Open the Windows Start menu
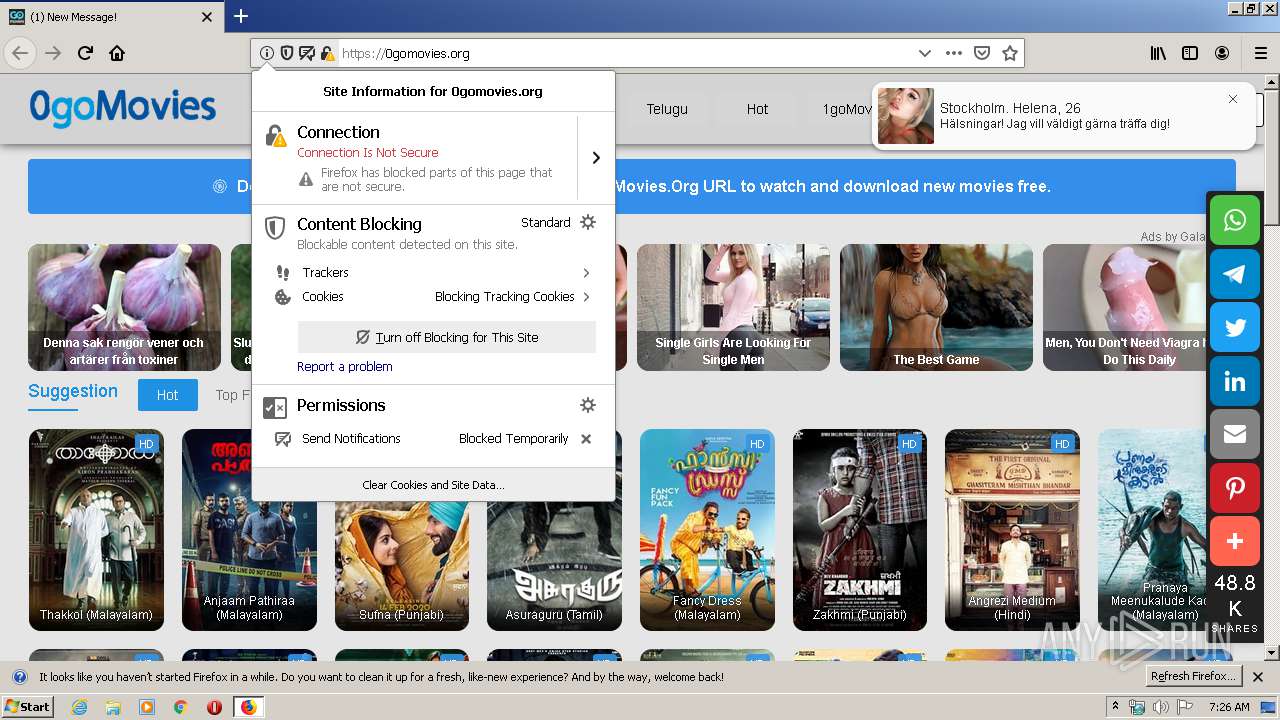Screen dimensions: 1280x720 [x=28, y=706]
